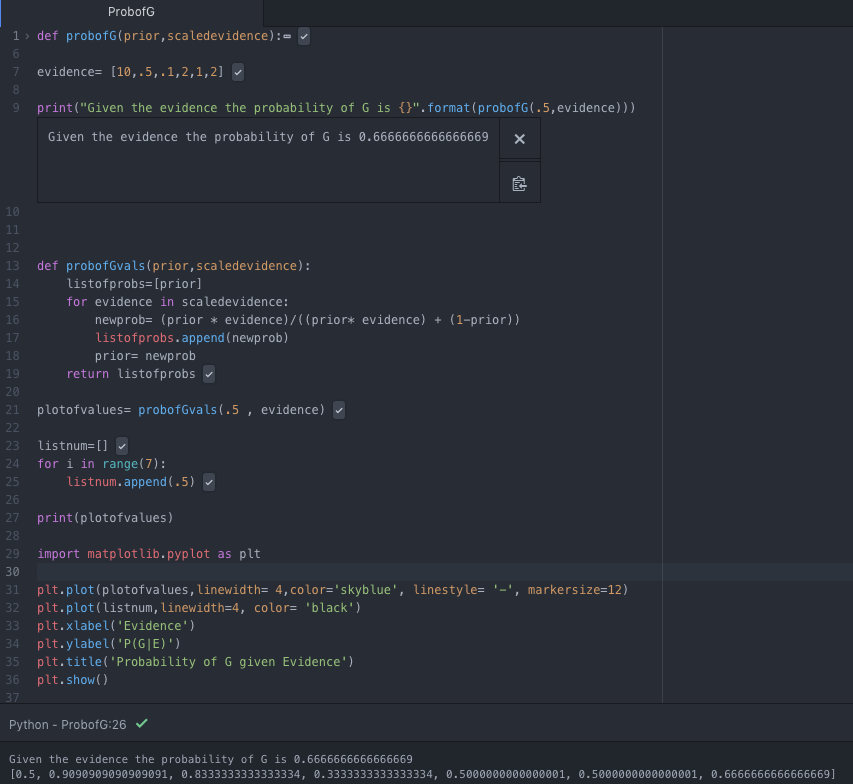The width and height of the screenshot is (853, 784).
Task: Click the checkmark badge beside listnum=[]
Action: coord(122,446)
